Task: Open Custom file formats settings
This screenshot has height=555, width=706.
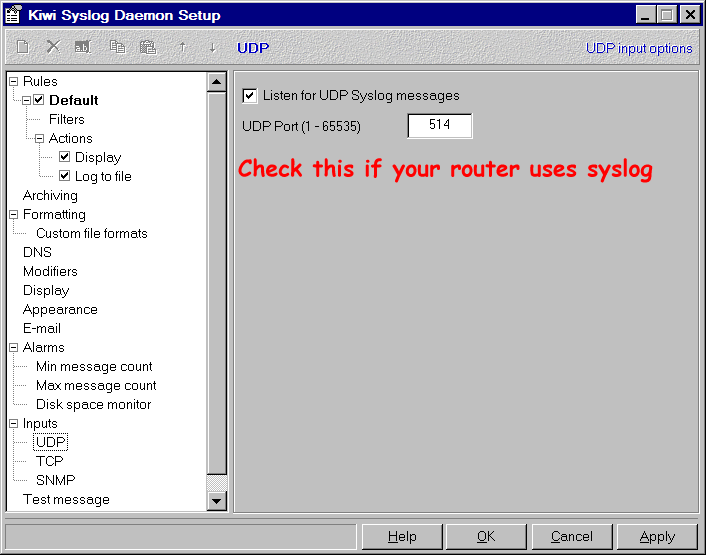Action: click(x=92, y=233)
